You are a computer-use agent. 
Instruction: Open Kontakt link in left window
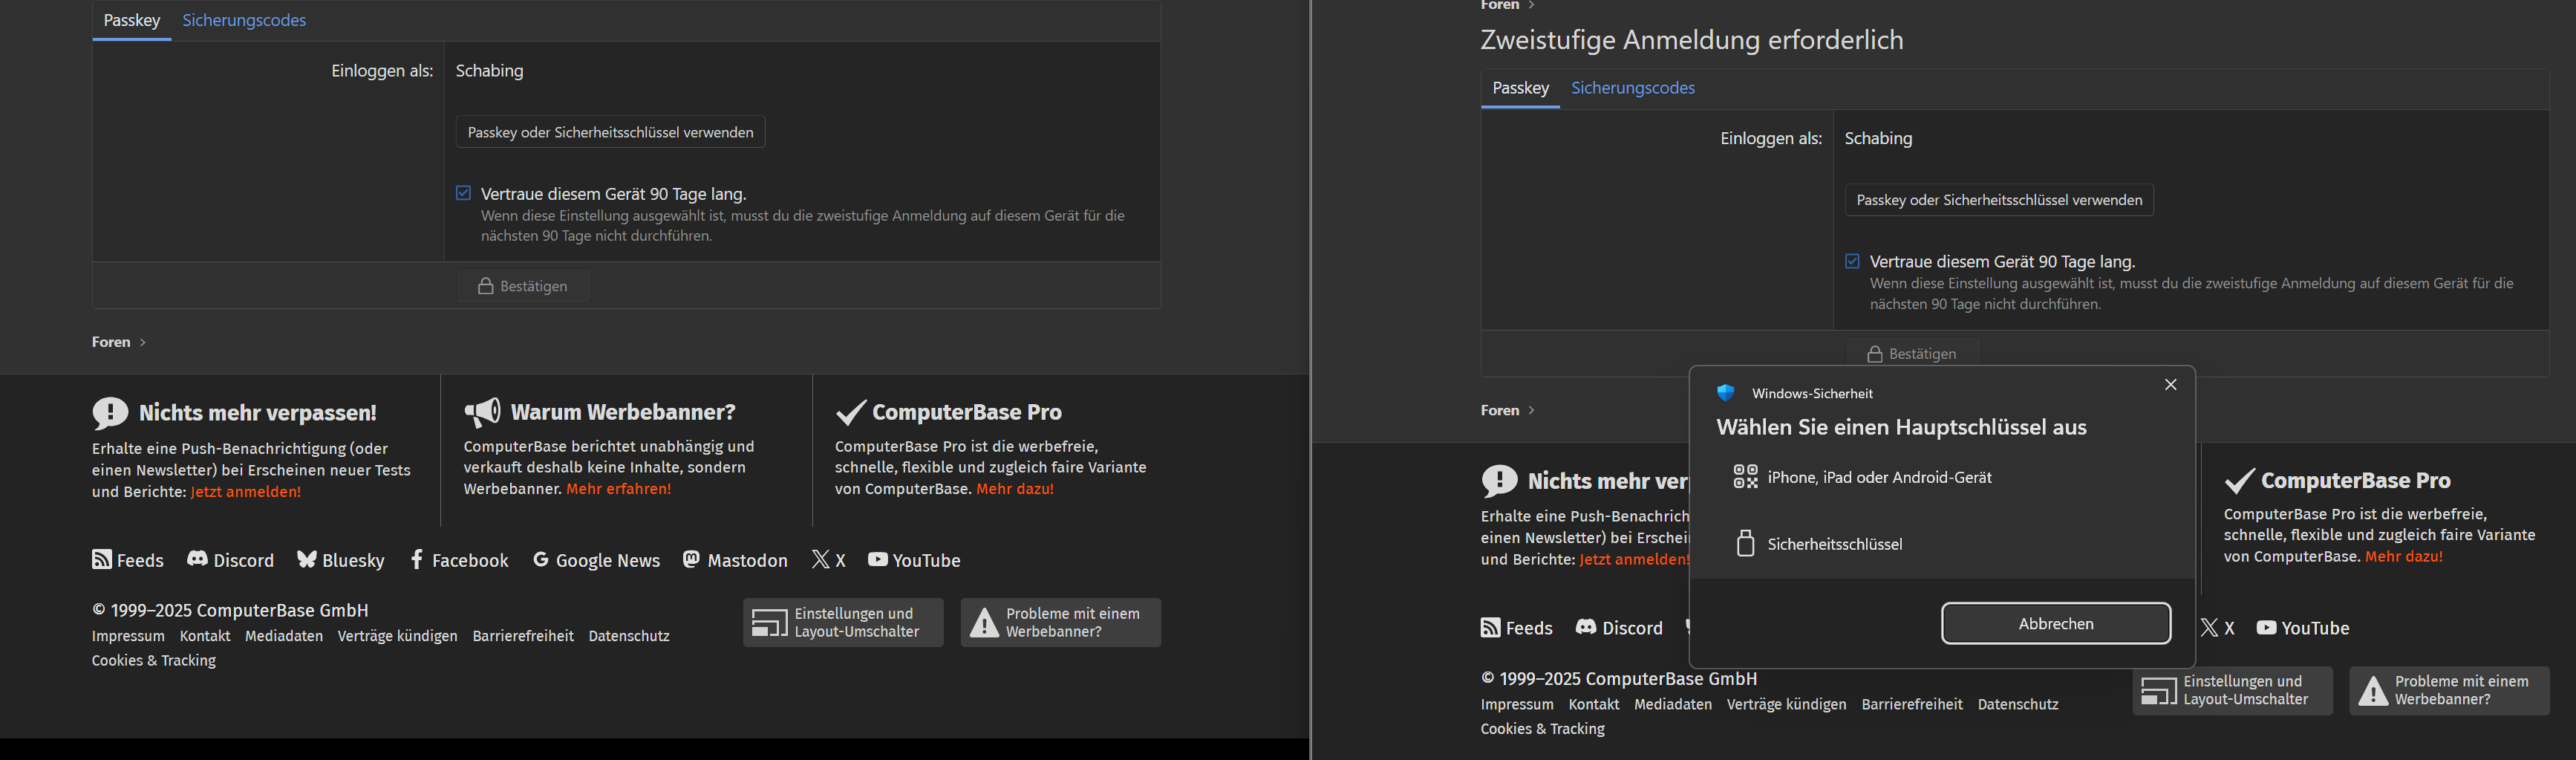point(205,636)
